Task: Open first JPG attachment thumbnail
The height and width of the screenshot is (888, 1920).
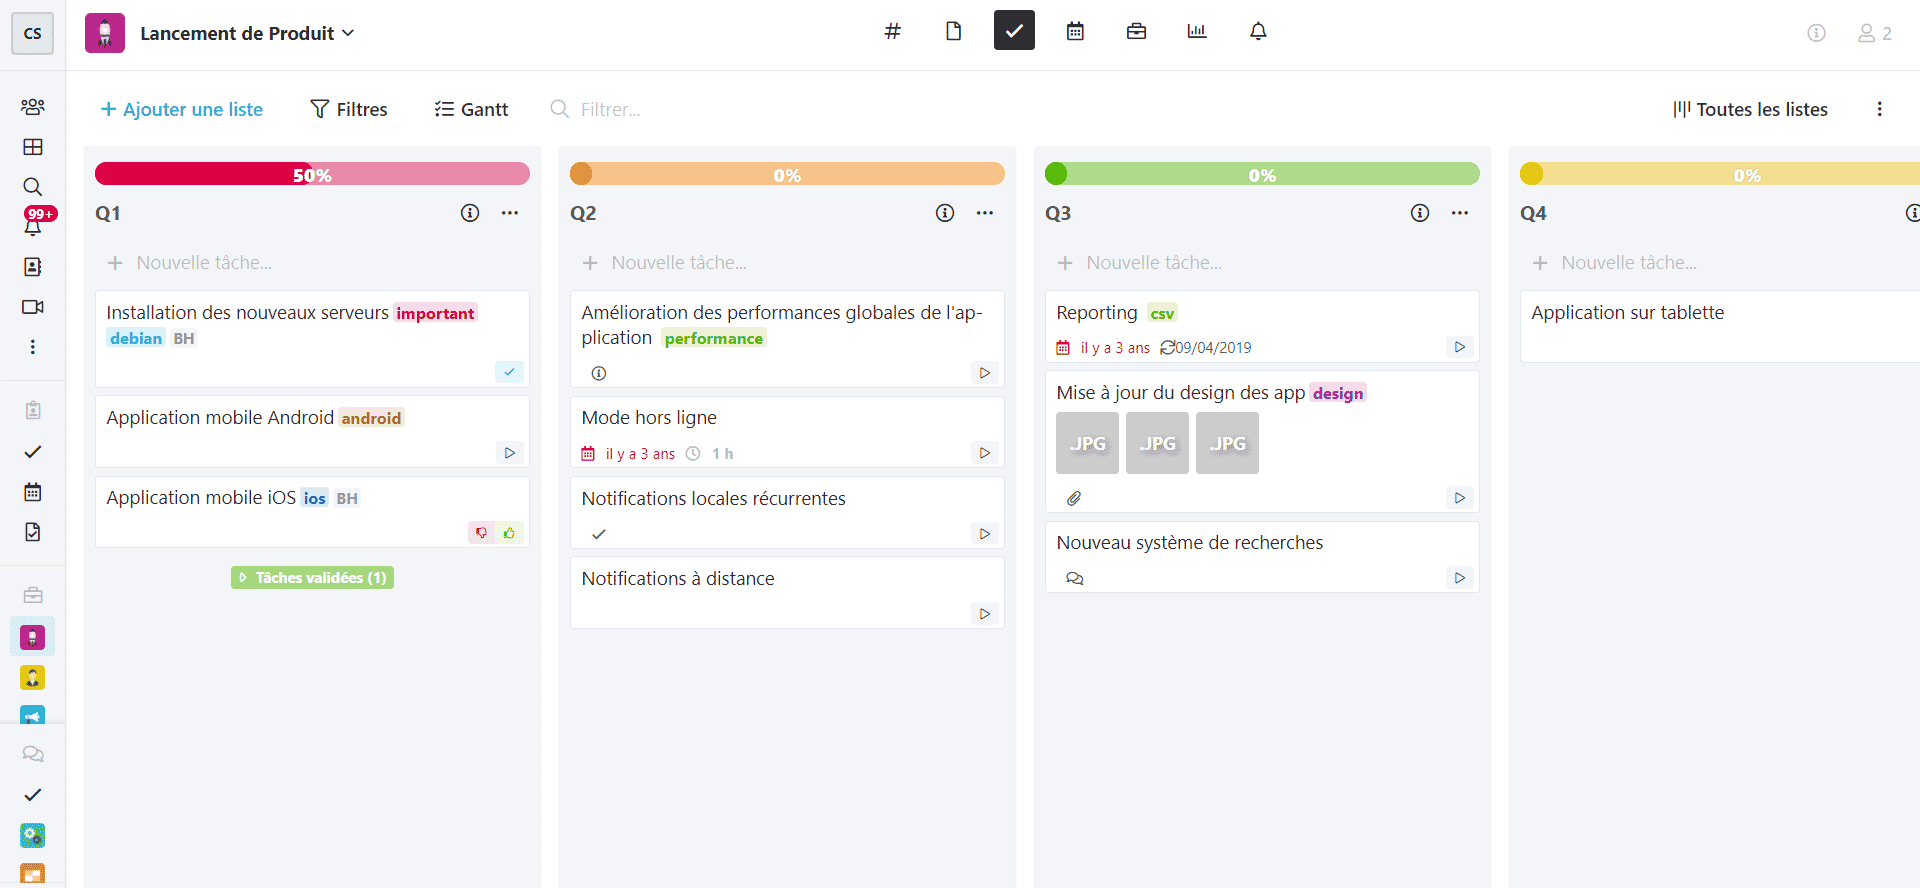Action: pos(1087,443)
